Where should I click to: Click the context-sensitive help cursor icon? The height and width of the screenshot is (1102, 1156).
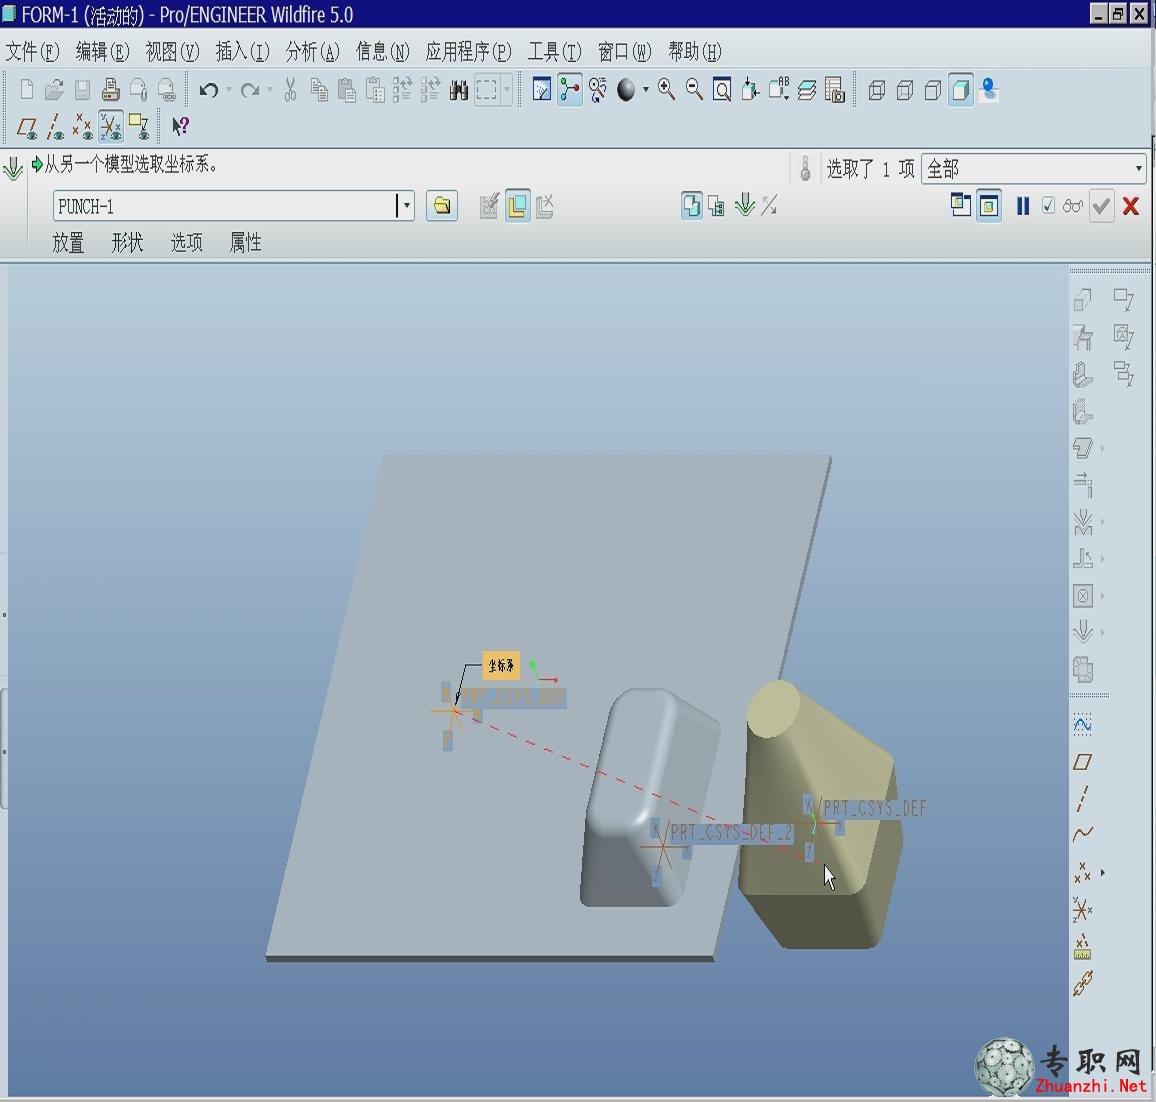click(x=180, y=126)
